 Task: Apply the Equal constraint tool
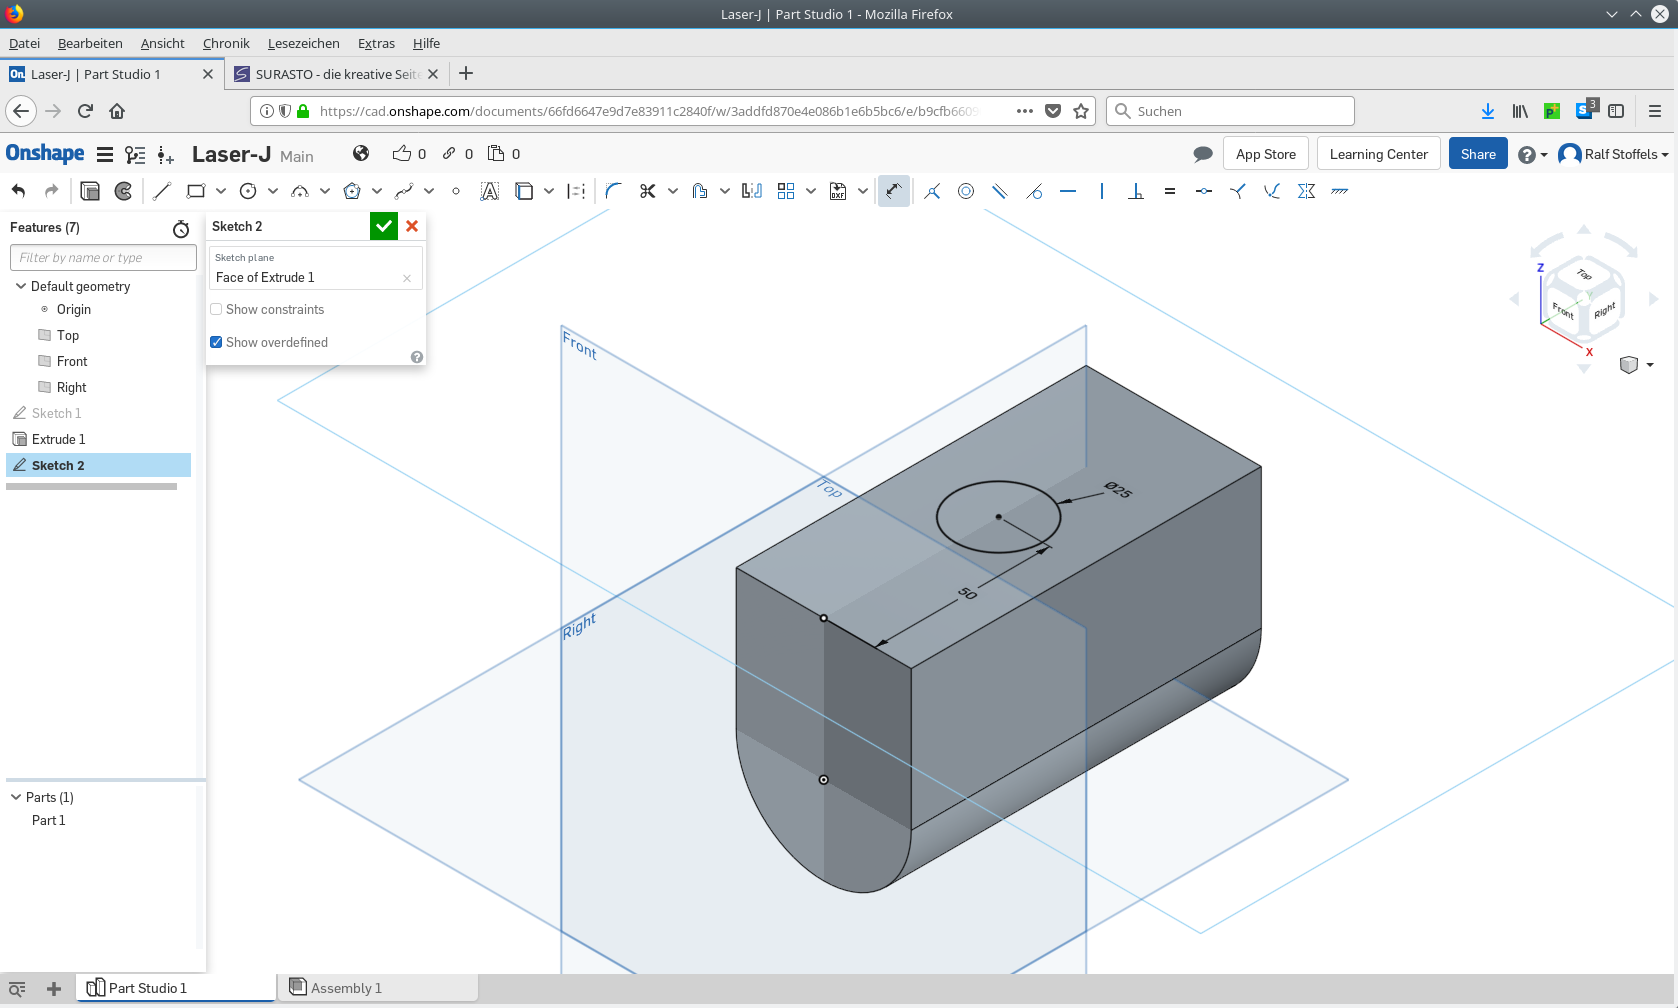1169,191
